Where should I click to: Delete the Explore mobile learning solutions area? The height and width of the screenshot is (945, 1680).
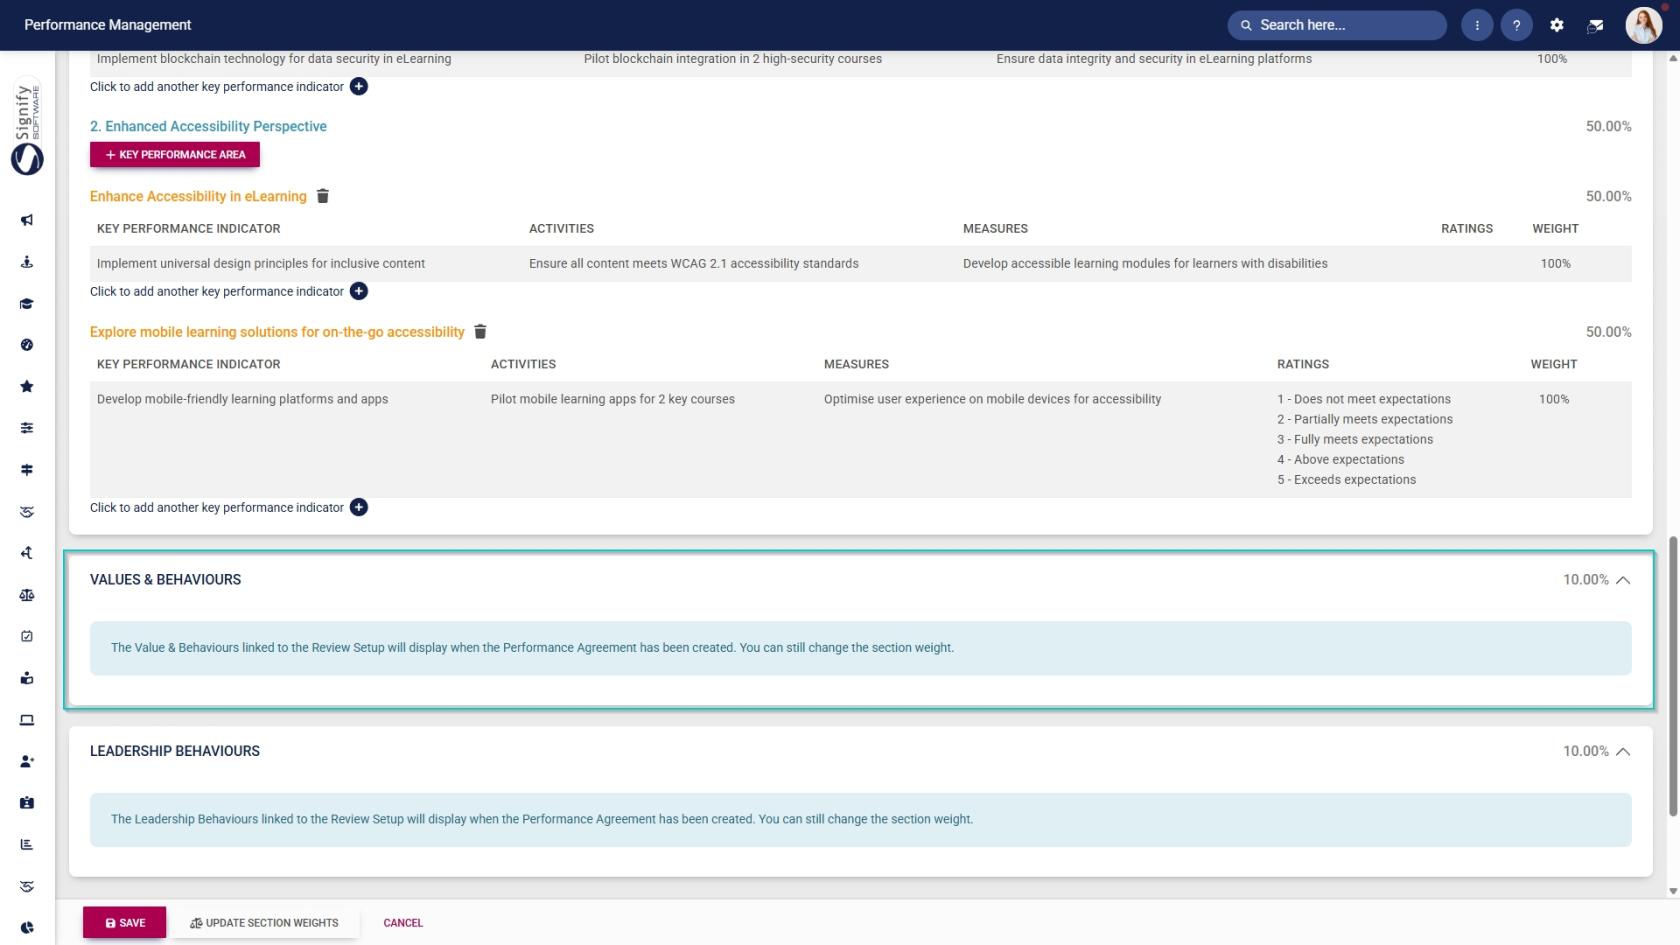(x=480, y=332)
